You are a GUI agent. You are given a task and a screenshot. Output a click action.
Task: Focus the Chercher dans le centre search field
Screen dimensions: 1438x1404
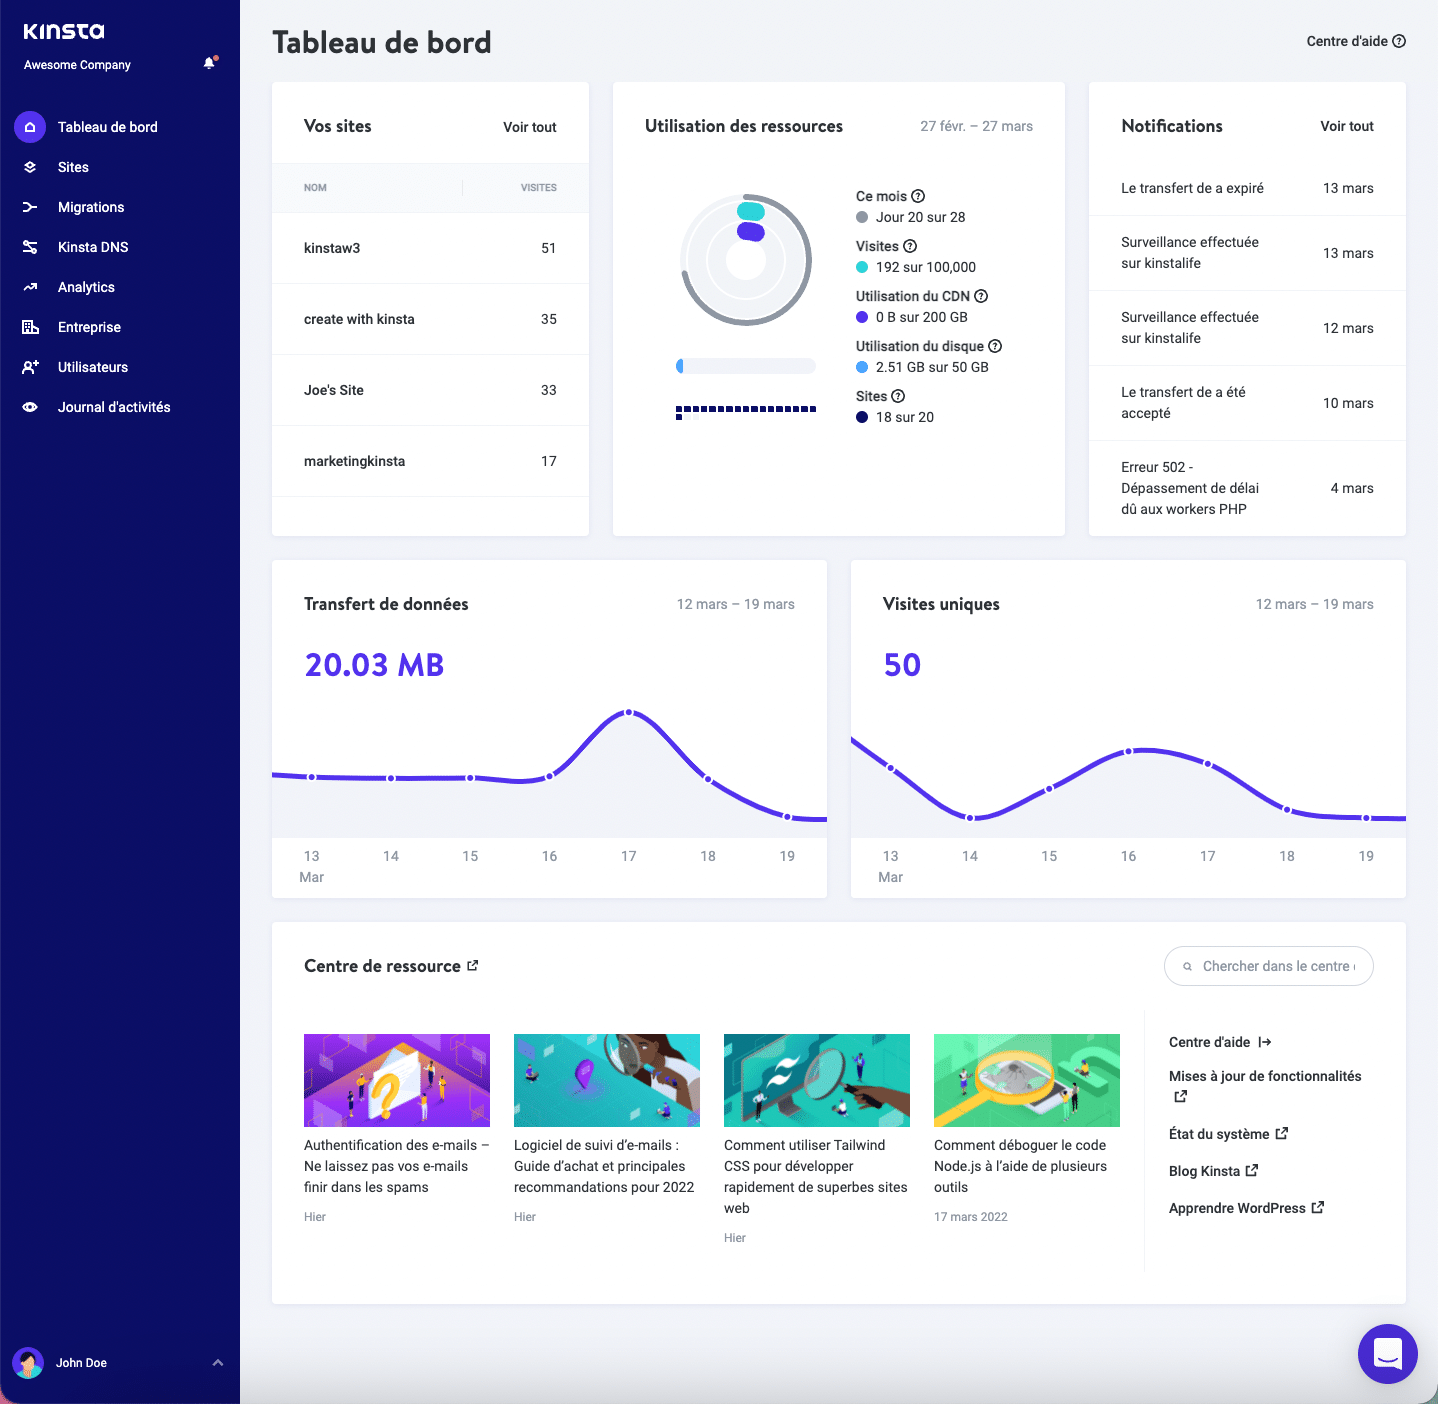click(1277, 966)
